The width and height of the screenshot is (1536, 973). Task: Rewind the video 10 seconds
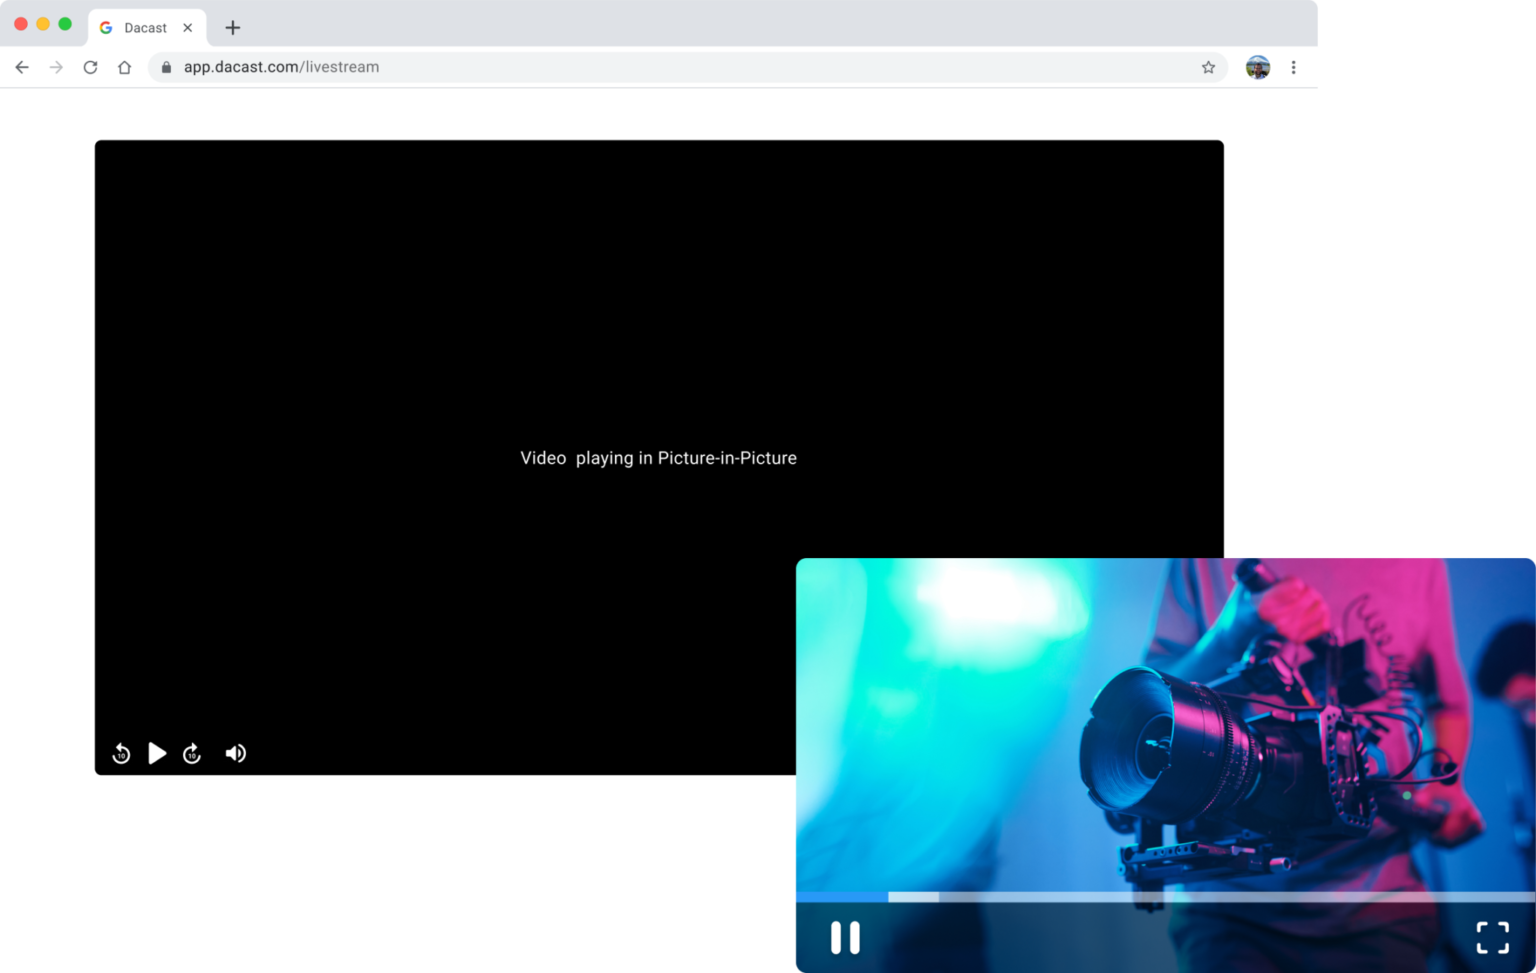pos(121,753)
